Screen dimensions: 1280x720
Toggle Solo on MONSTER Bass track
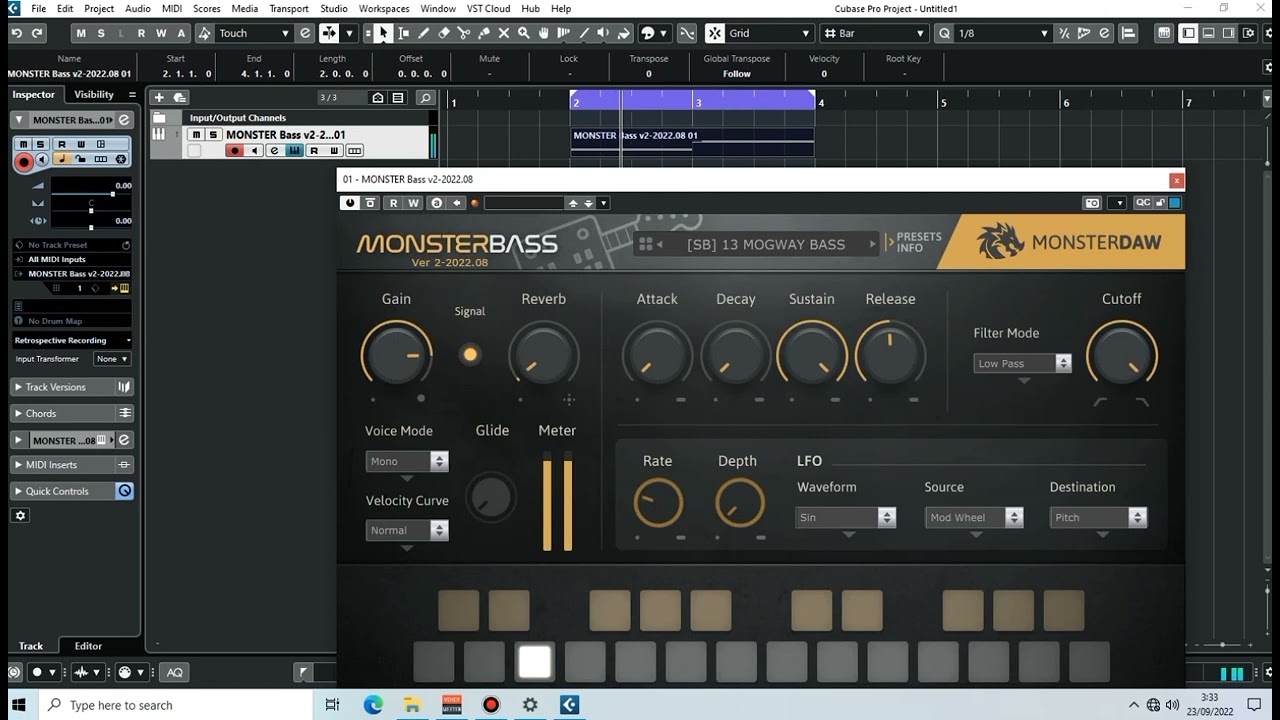[x=212, y=135]
